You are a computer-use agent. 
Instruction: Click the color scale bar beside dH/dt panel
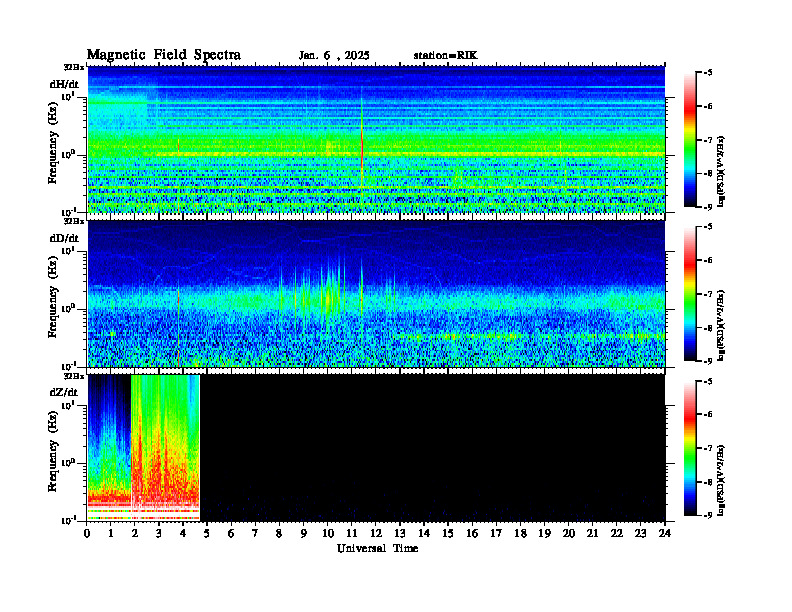point(690,140)
